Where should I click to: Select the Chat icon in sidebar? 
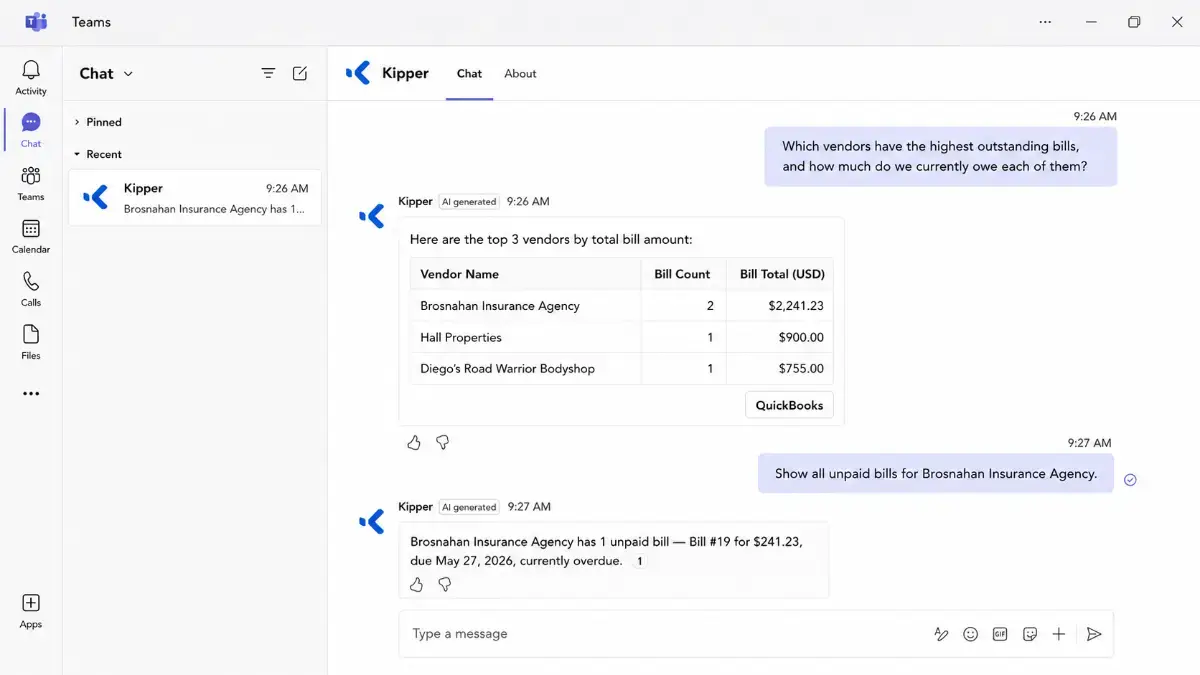click(x=31, y=123)
